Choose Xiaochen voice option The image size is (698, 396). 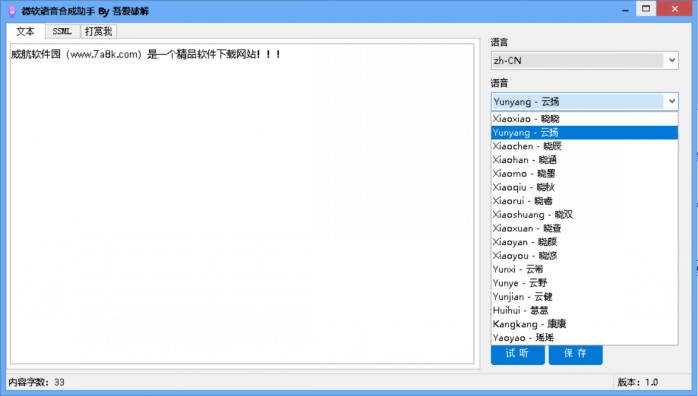click(x=584, y=146)
